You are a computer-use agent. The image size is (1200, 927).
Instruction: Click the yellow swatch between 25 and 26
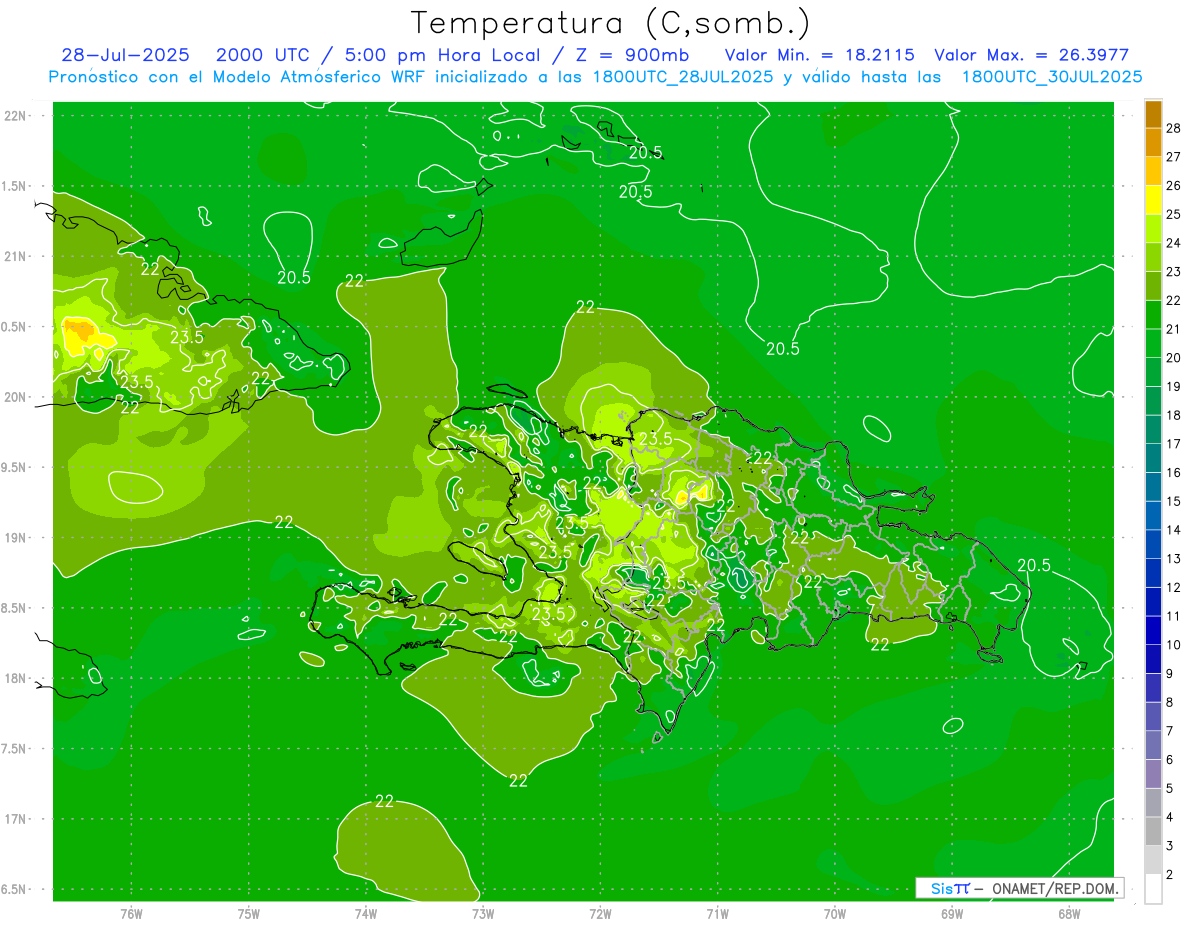(x=1153, y=200)
